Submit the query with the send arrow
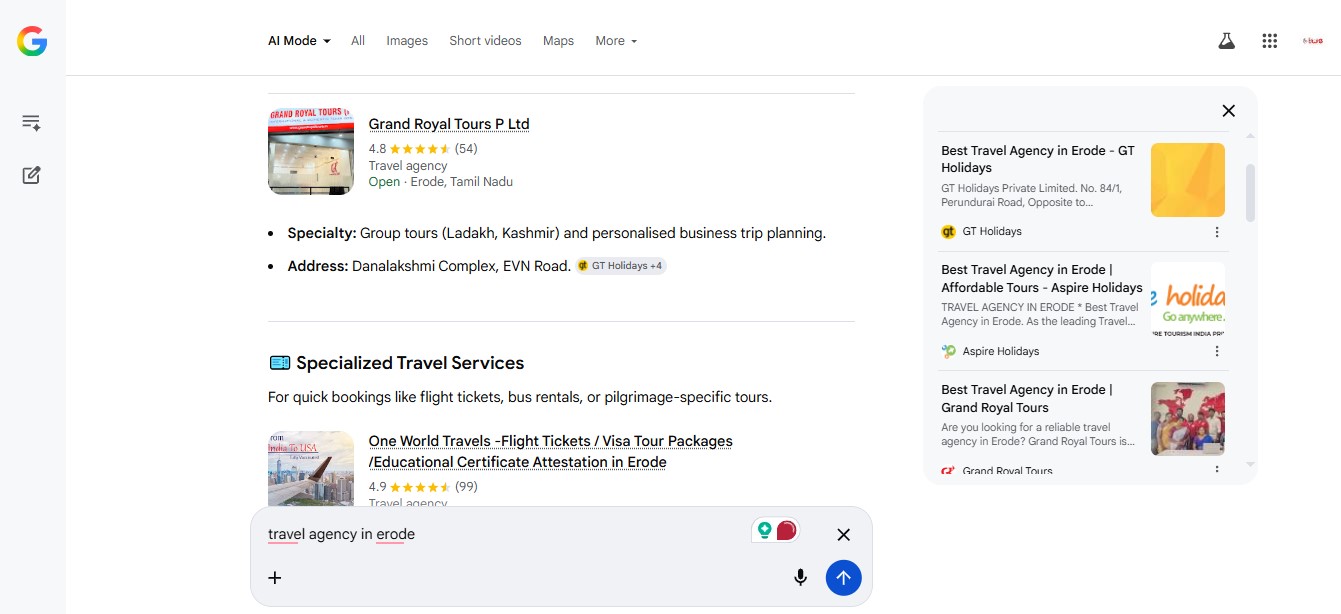 tap(843, 577)
